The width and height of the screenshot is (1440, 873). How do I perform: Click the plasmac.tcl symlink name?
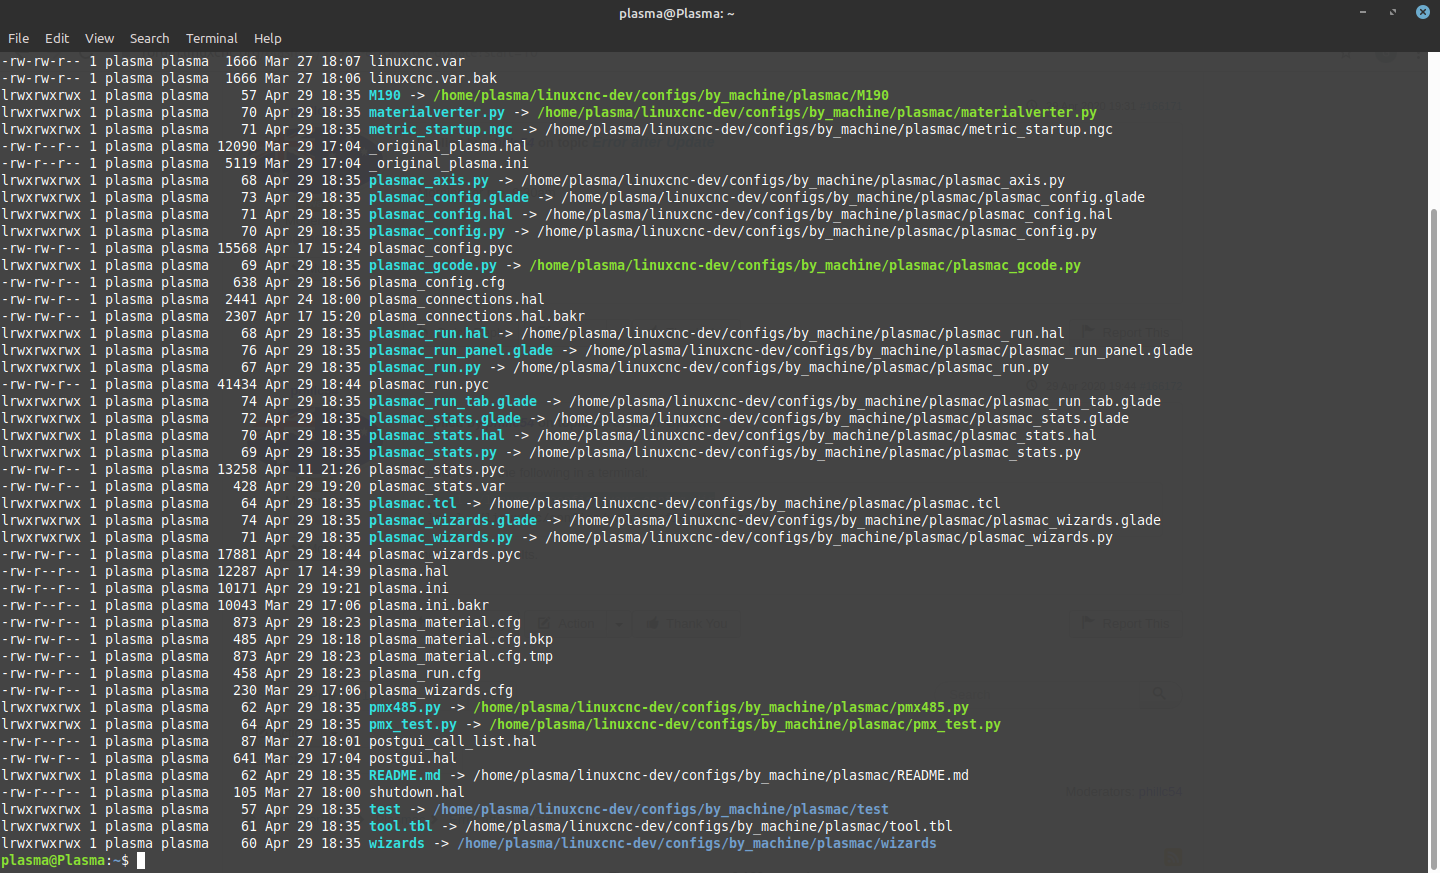click(x=413, y=503)
